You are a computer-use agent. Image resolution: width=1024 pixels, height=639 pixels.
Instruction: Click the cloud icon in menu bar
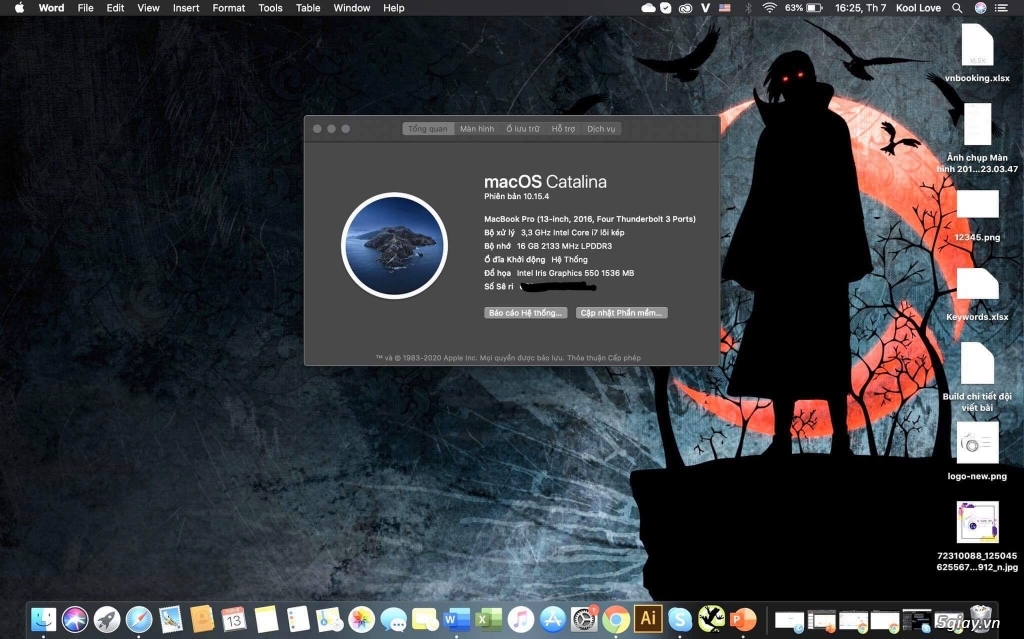(648, 8)
